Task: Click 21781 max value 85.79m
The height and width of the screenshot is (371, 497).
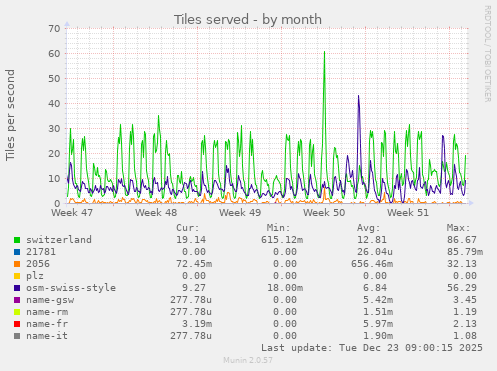Action: tap(465, 252)
